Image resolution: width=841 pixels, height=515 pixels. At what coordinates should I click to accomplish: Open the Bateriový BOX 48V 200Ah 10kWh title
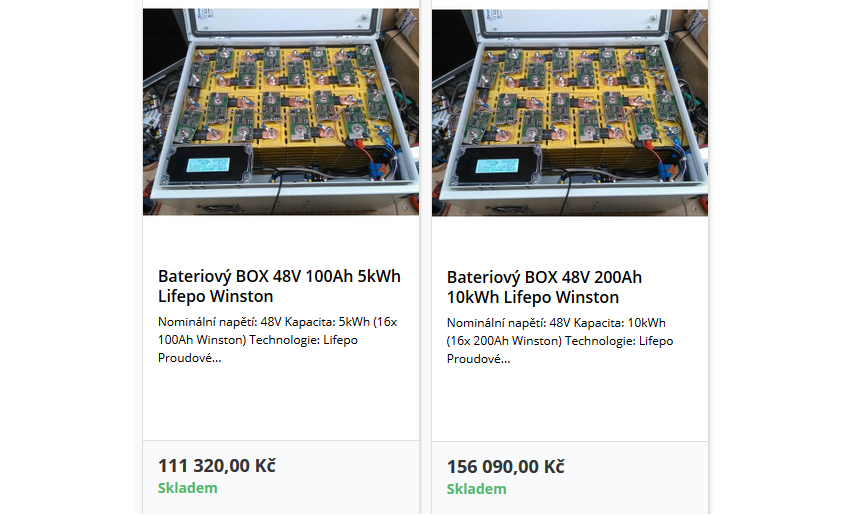544,286
